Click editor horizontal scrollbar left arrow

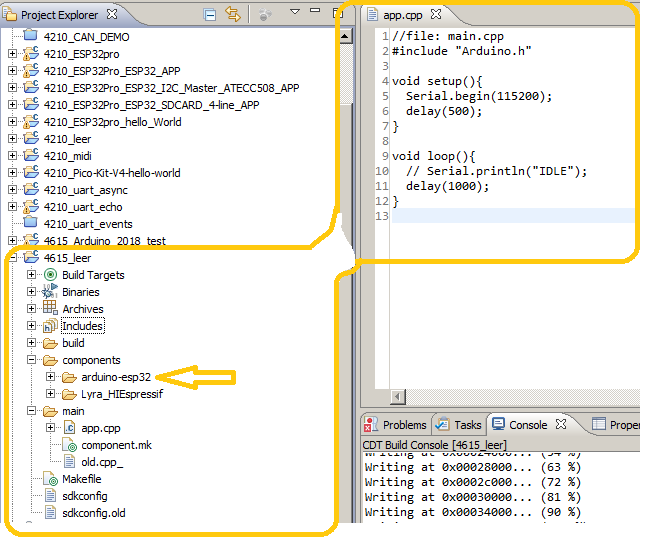[x=398, y=397]
